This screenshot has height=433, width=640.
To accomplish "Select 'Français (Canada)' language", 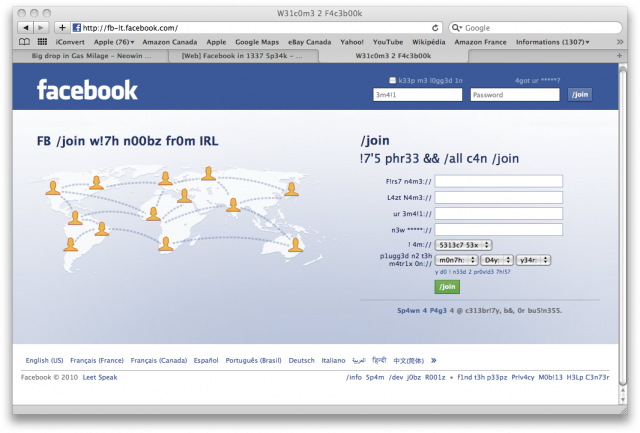I will point(159,360).
